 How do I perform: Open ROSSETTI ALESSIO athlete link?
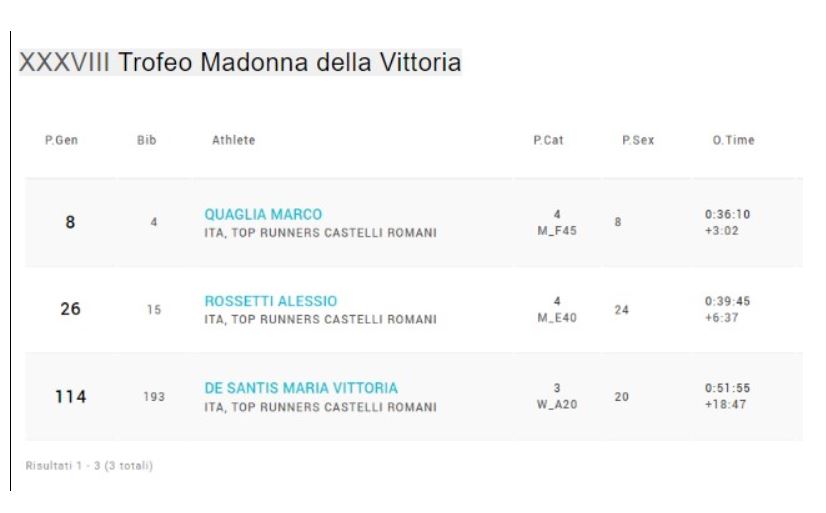click(x=270, y=301)
